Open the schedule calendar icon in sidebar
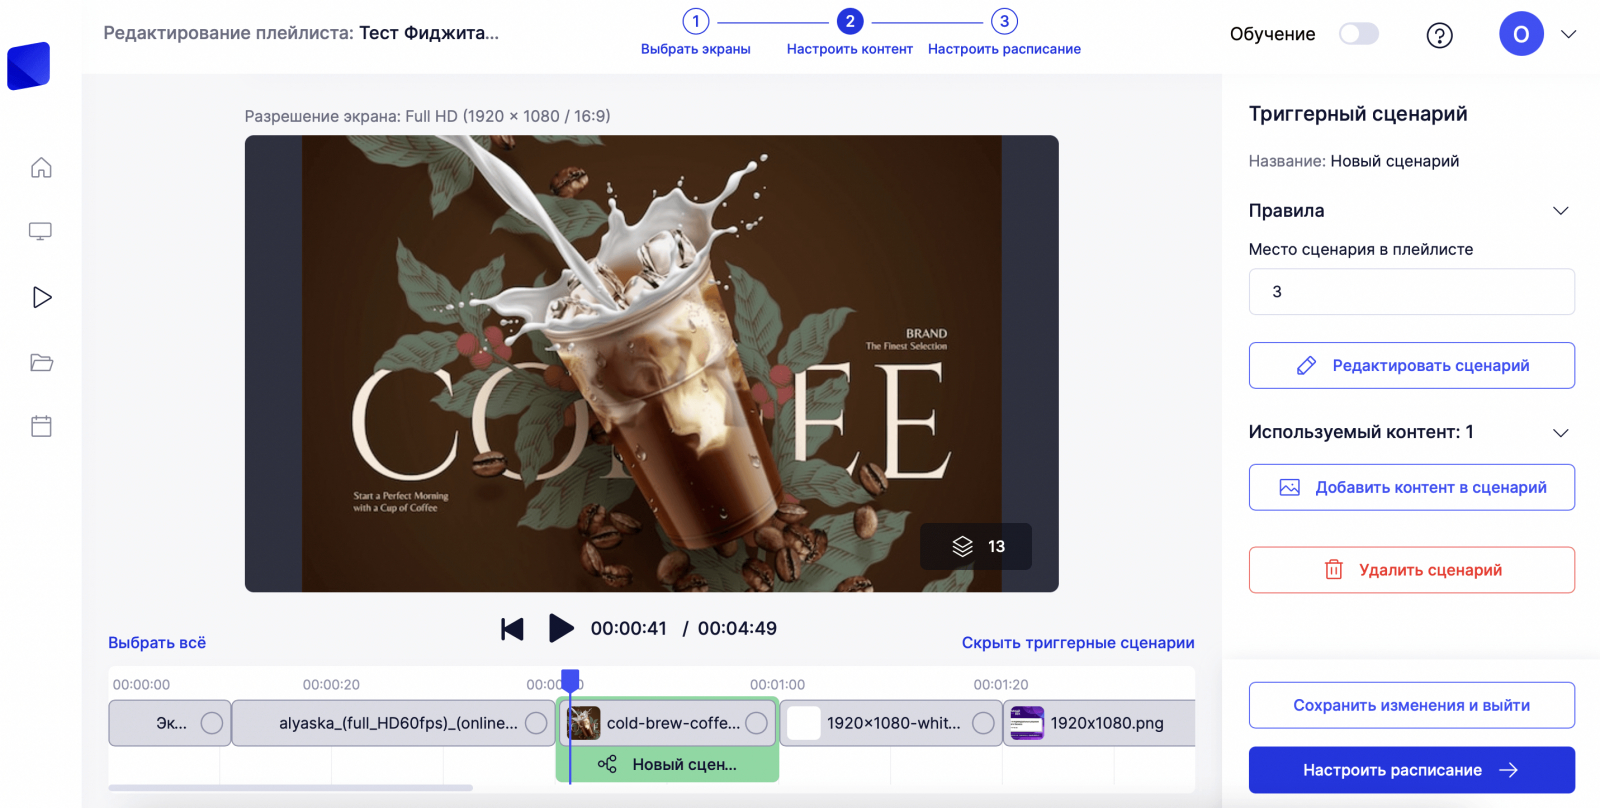The width and height of the screenshot is (1600, 808). (41, 426)
